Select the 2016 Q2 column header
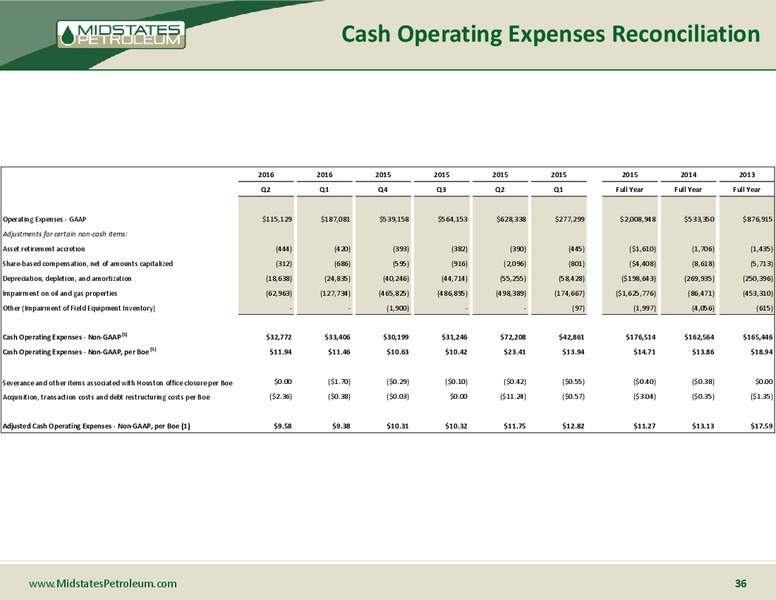This screenshot has width=776, height=600. [x=266, y=182]
